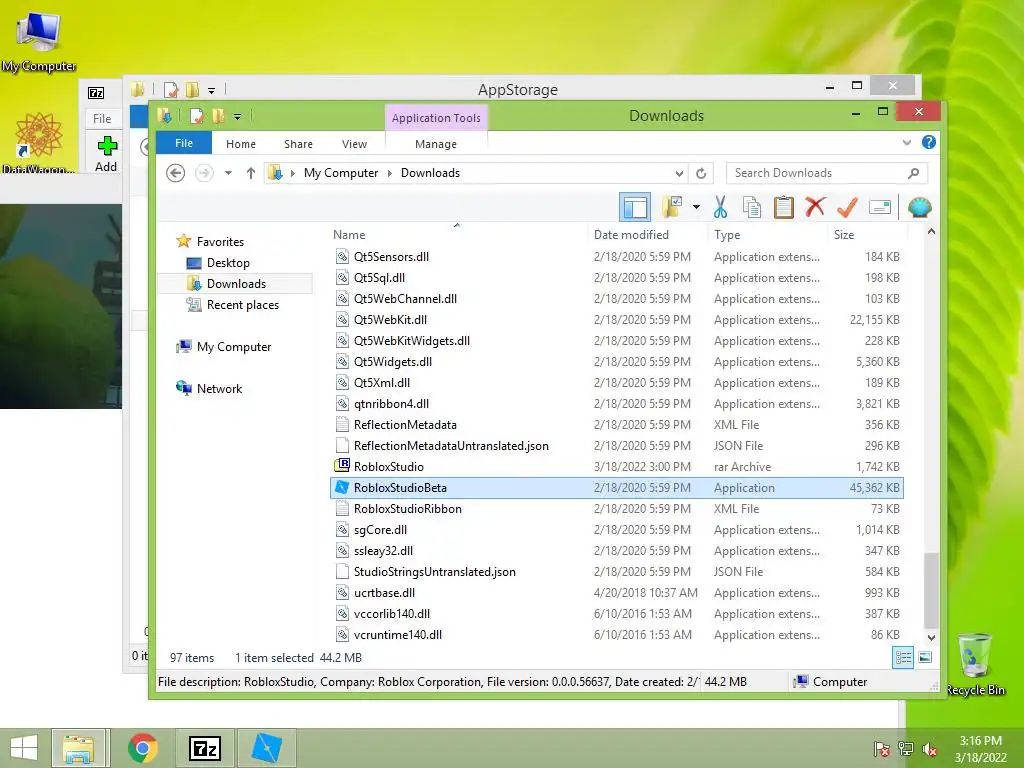Viewport: 1024px width, 768px height.
Task: Click the Copy toolbar icon
Action: [752, 207]
